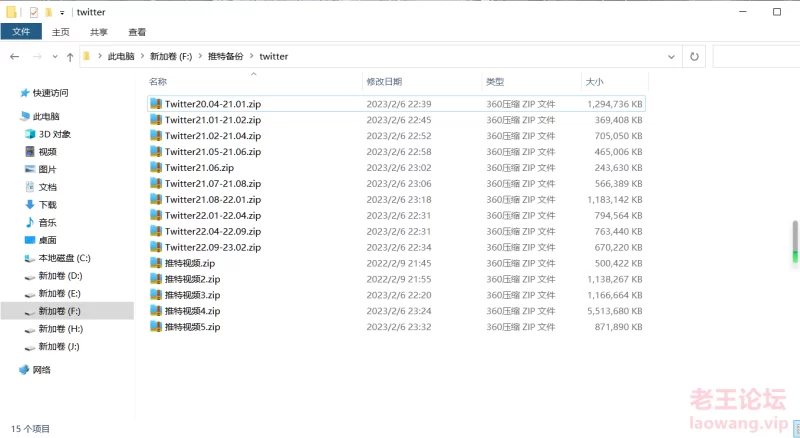Select Twitter21.06.zip file icon
800x438 pixels.
[x=156, y=167]
